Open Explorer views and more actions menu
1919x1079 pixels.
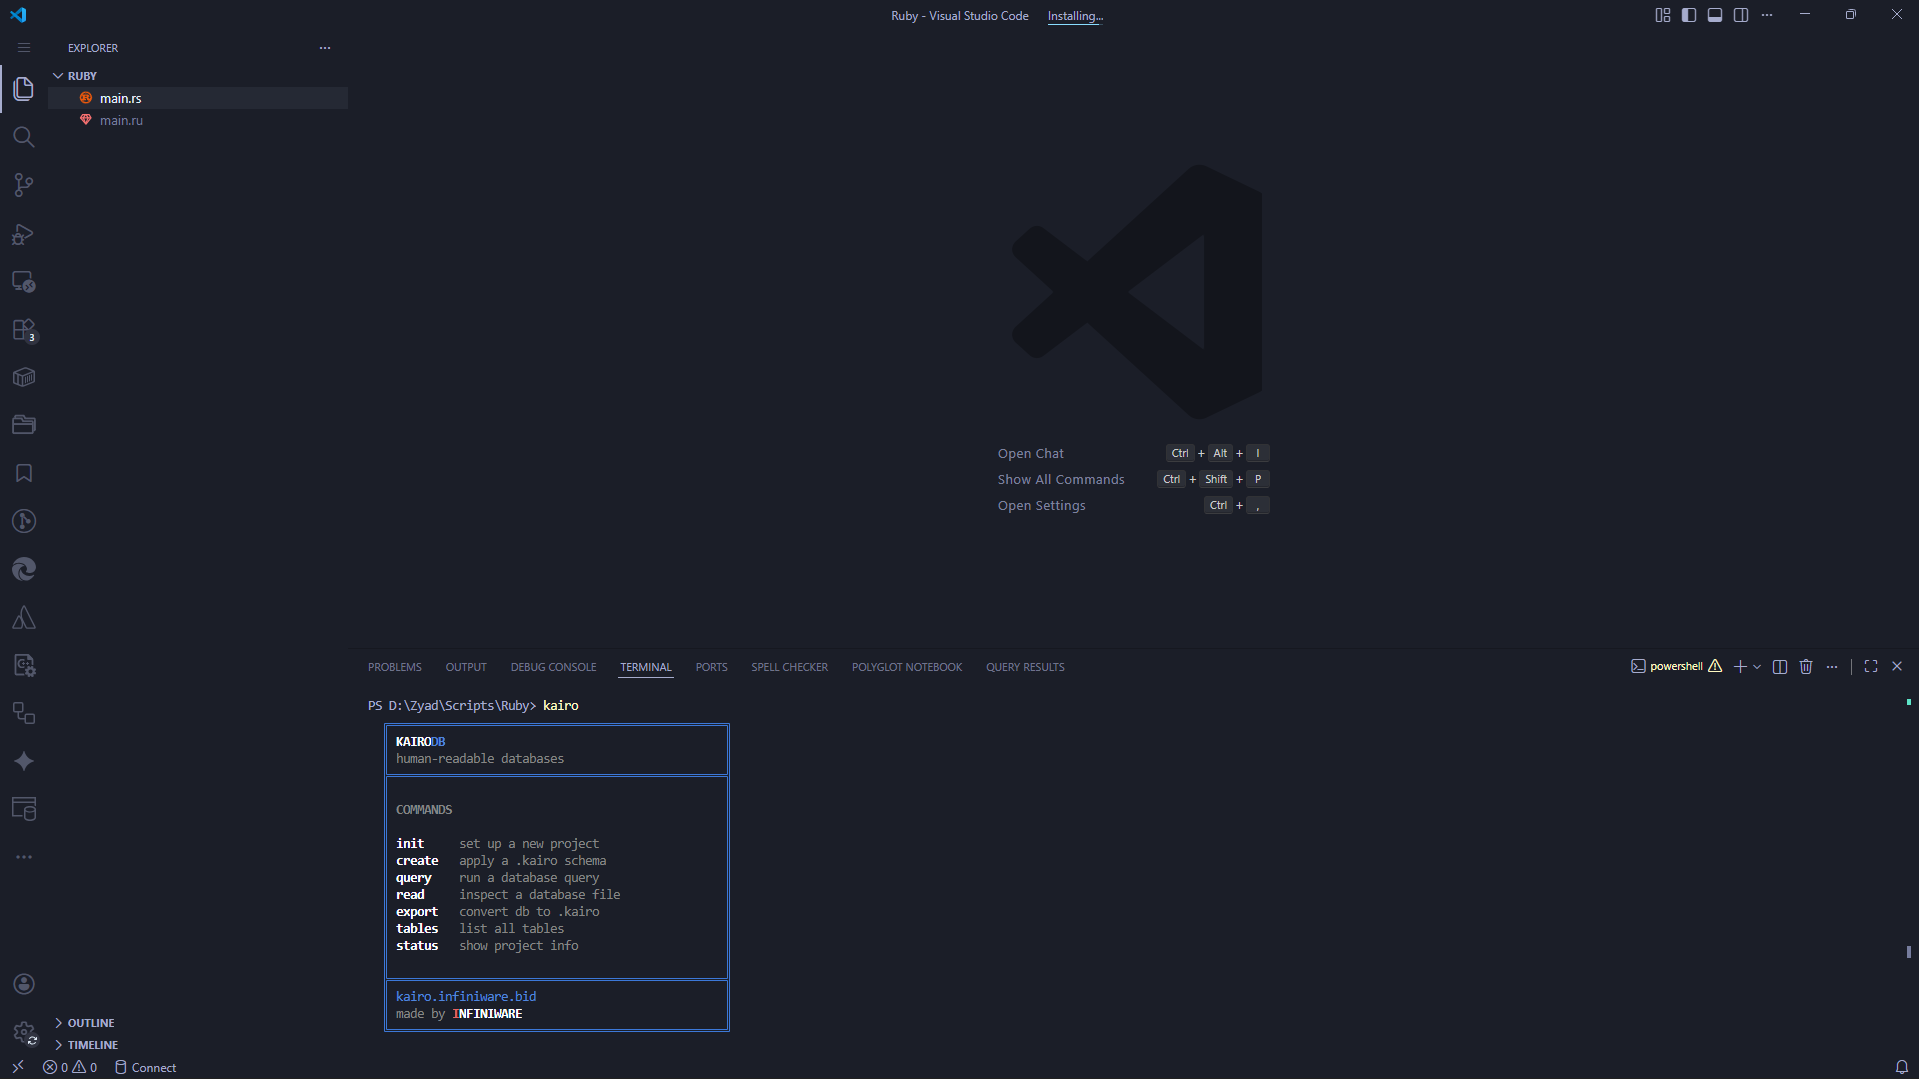[325, 48]
